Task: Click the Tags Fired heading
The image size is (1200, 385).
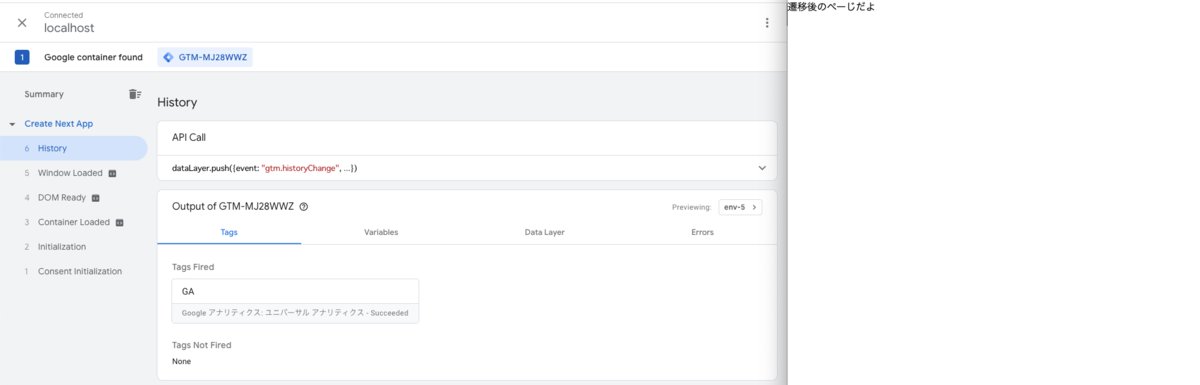Action: pyautogui.click(x=193, y=267)
